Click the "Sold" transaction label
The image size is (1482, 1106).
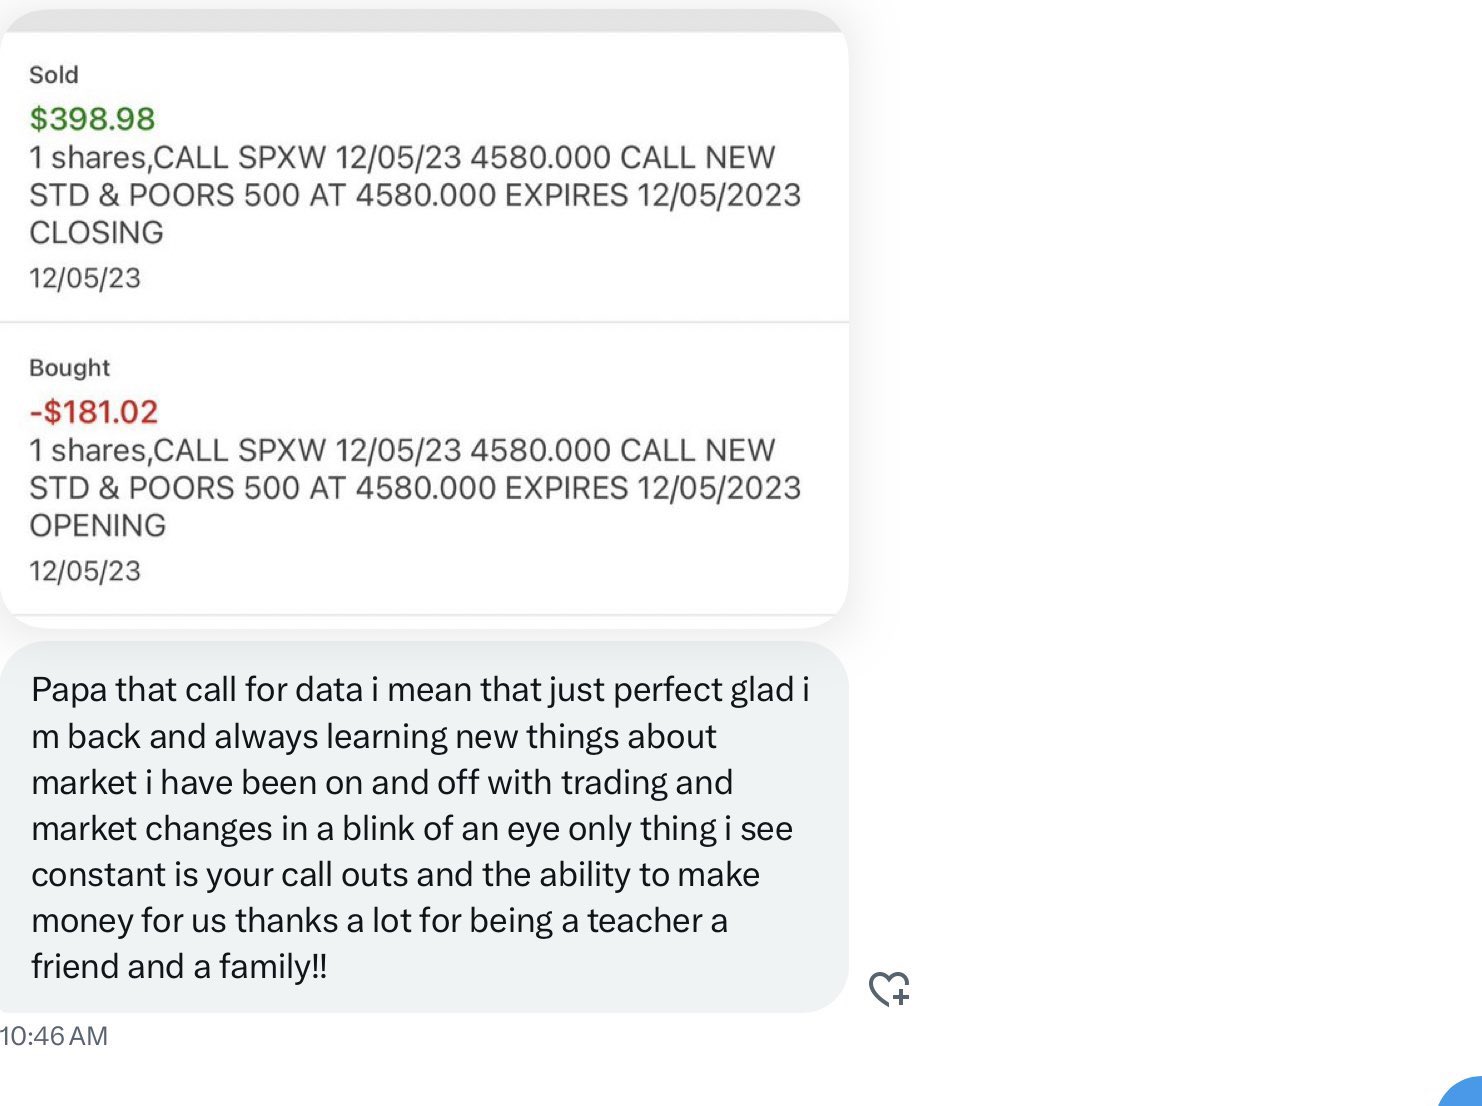[54, 75]
